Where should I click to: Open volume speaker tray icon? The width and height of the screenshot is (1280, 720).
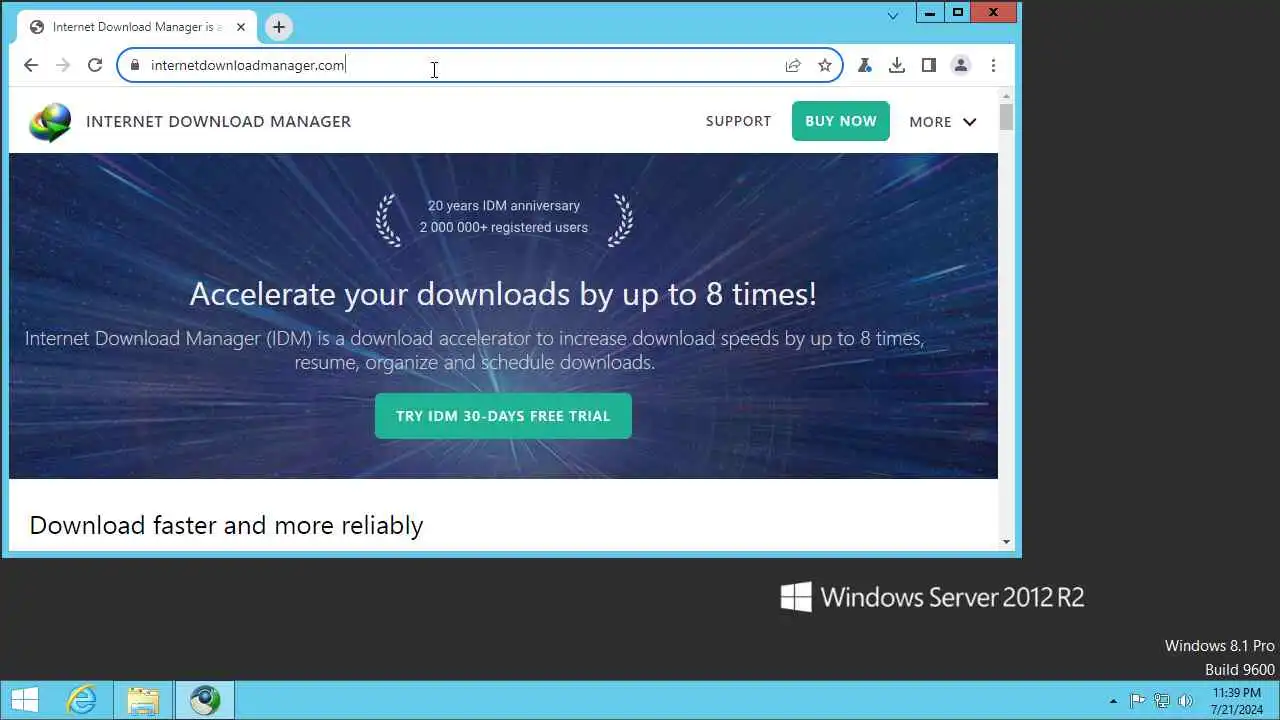tap(1186, 701)
